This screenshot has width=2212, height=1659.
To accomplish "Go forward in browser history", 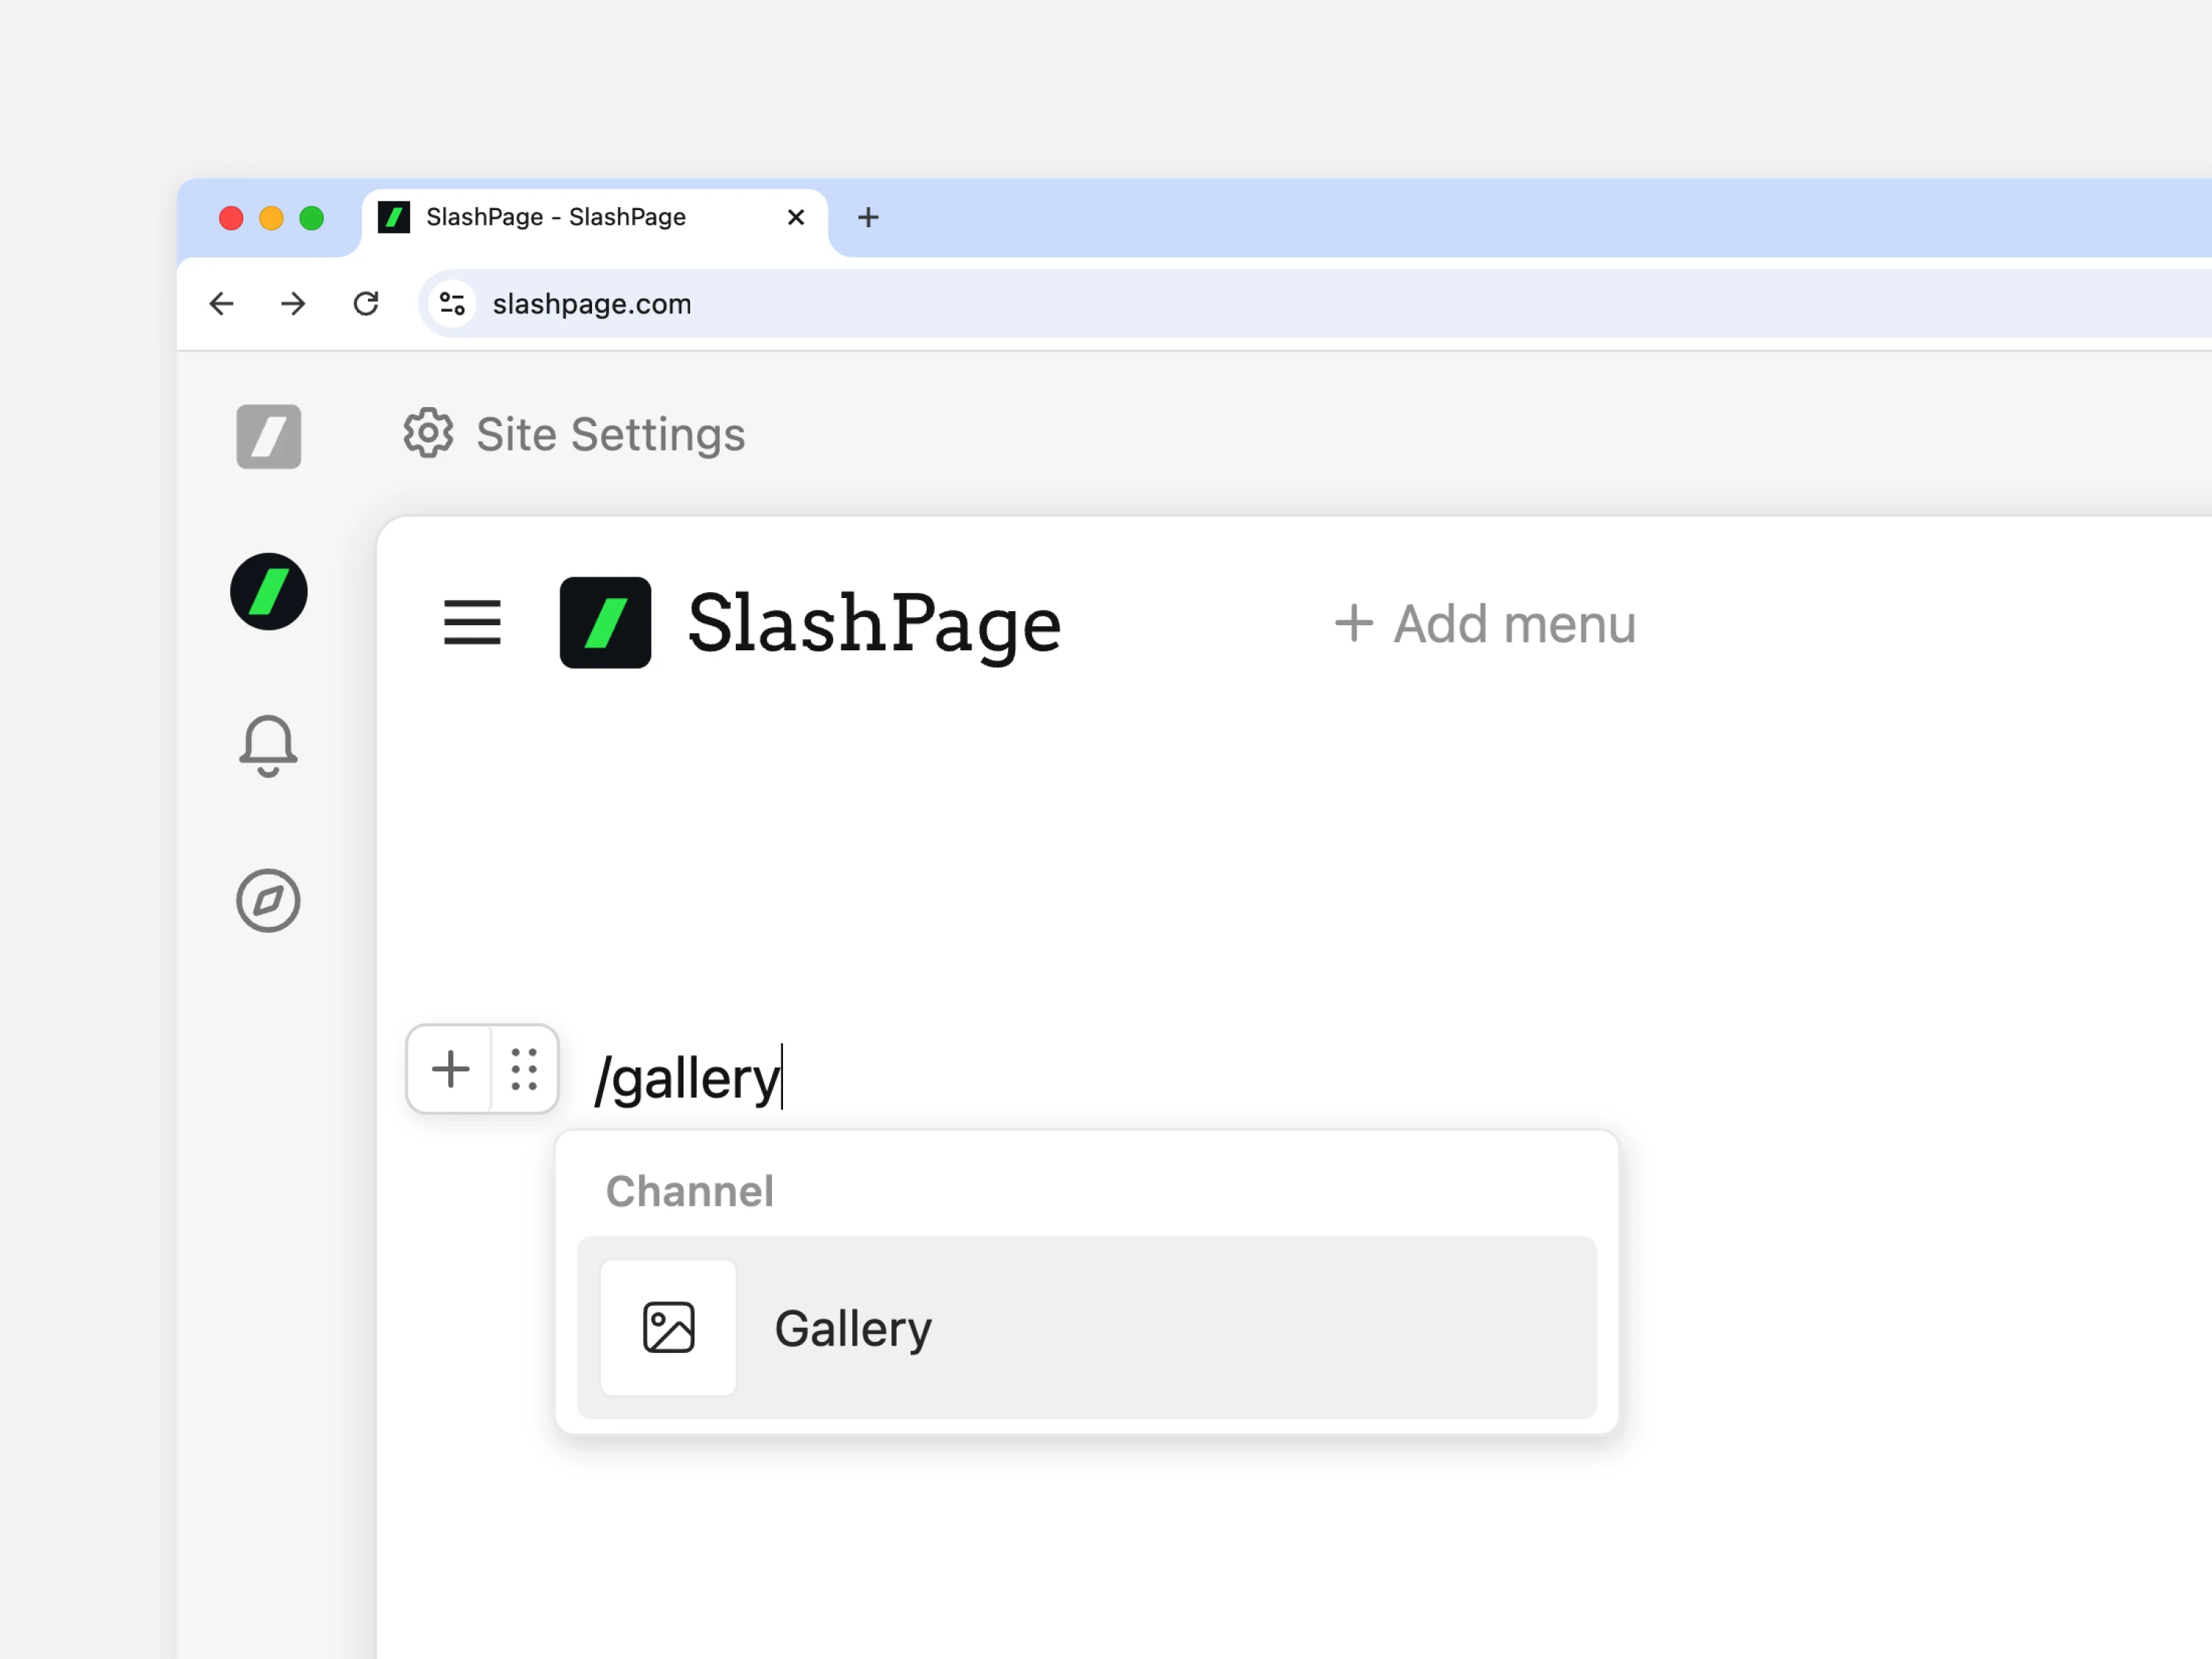I will click(293, 303).
